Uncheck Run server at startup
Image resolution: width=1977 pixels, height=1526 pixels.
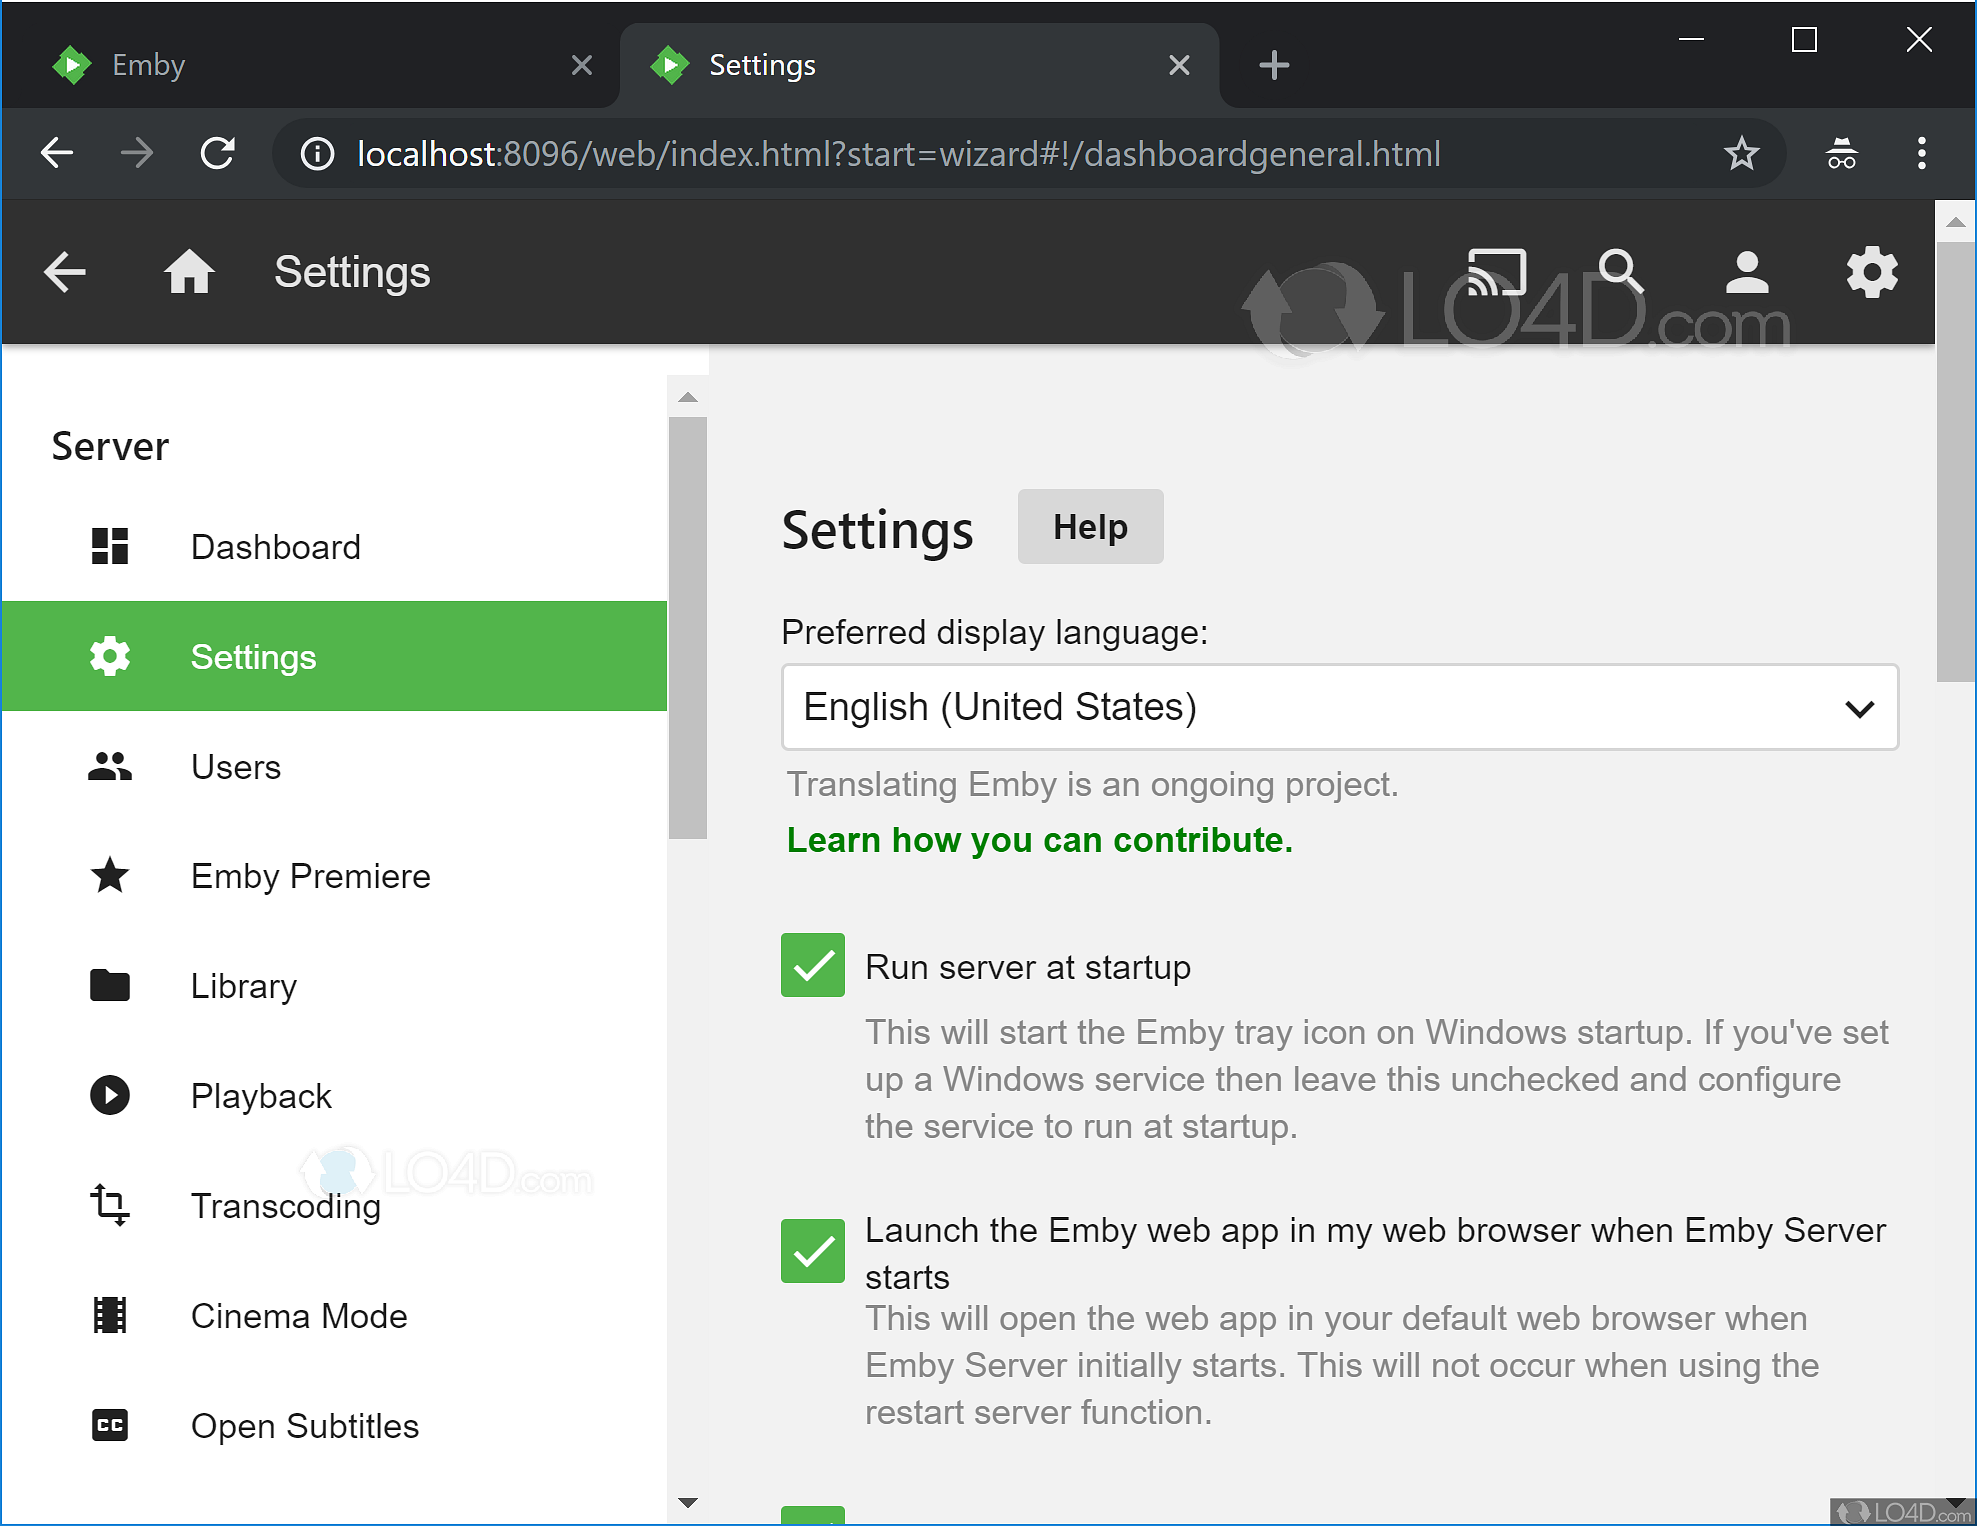coord(812,965)
